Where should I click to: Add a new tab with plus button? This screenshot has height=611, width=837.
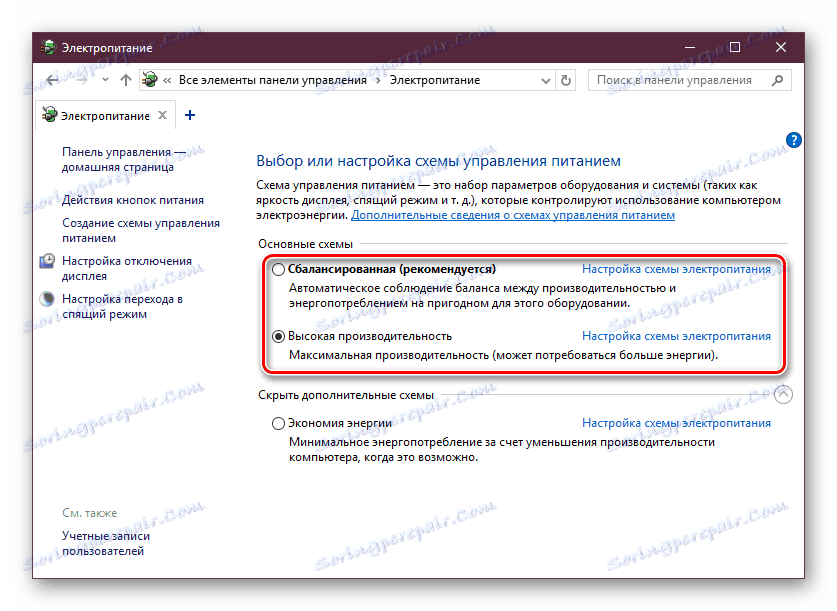pyautogui.click(x=189, y=115)
